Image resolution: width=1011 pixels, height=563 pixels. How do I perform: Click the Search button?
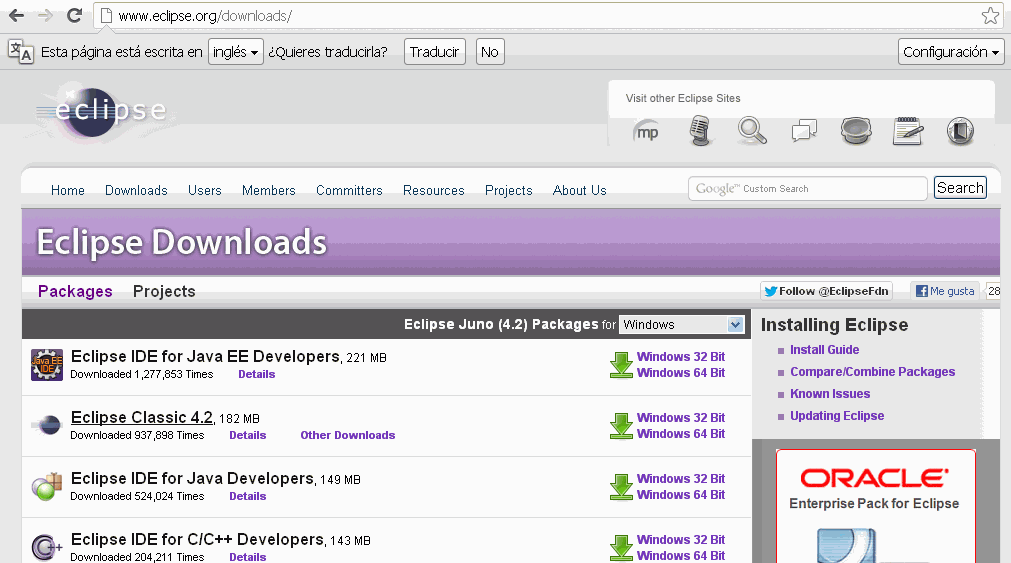(x=960, y=188)
